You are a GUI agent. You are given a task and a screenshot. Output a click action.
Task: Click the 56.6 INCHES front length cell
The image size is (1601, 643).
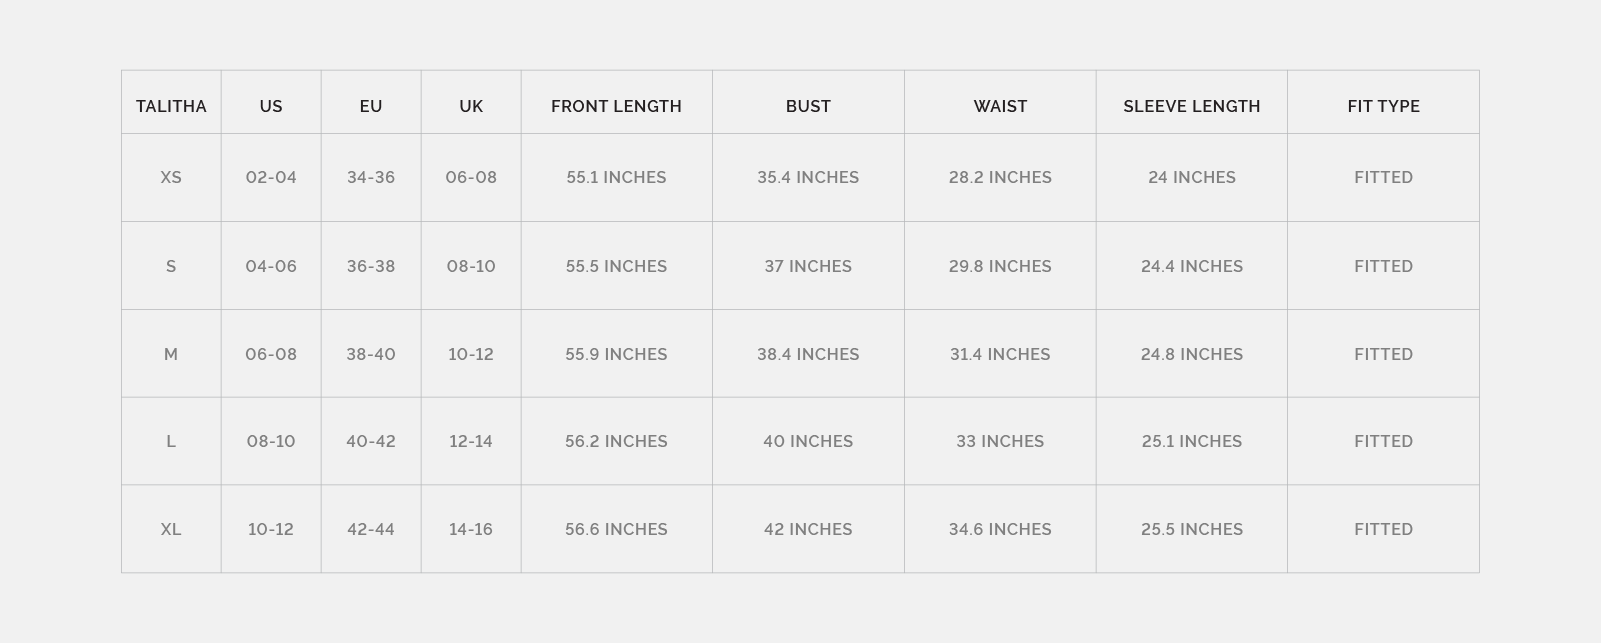pos(616,529)
